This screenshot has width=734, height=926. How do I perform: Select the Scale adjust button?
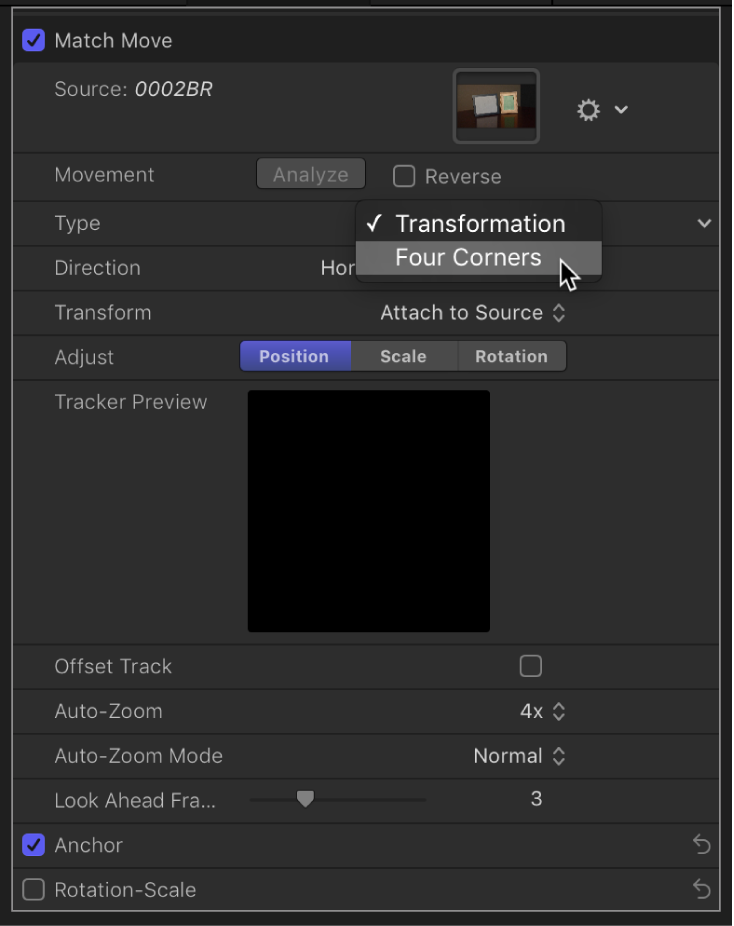click(x=403, y=357)
